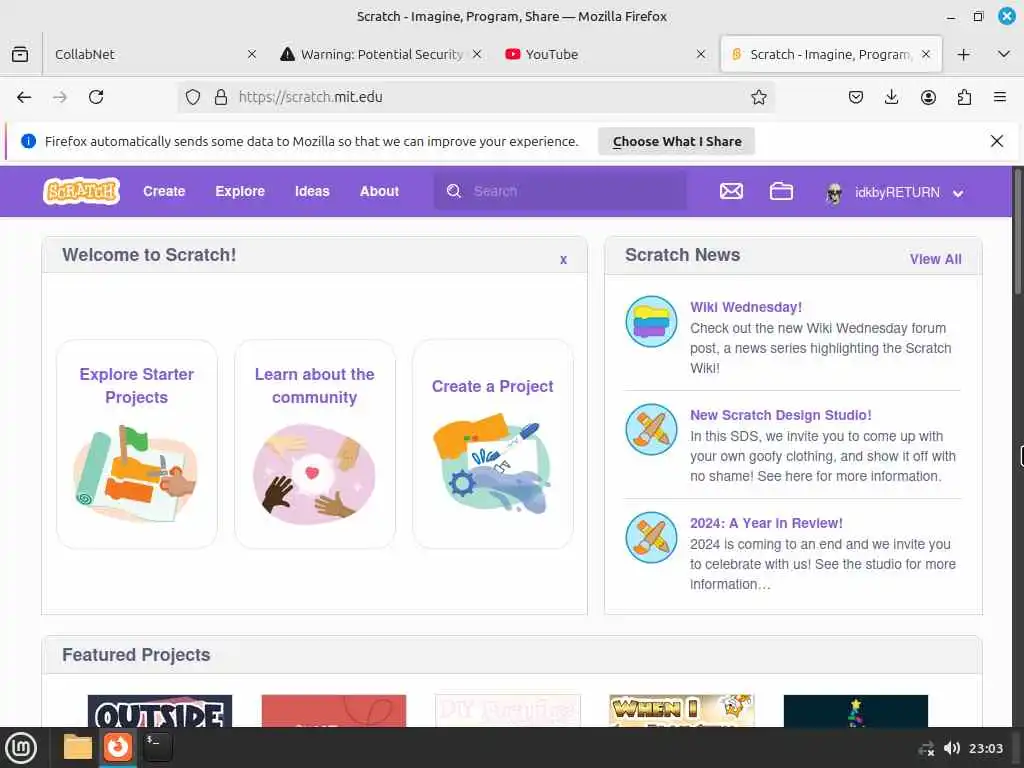
Task: Open My Stuff folder icon
Action: click(x=781, y=191)
